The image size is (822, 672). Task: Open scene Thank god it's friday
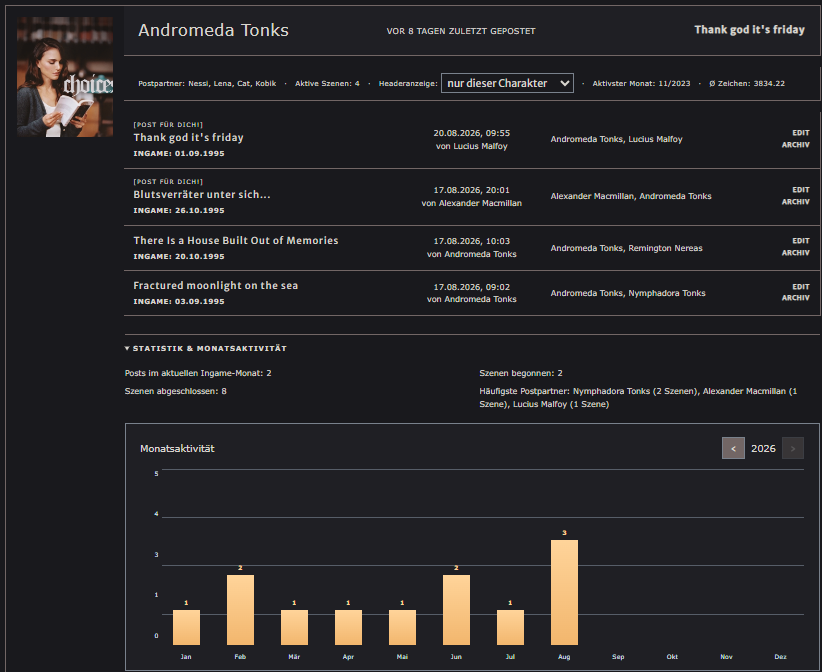[188, 137]
